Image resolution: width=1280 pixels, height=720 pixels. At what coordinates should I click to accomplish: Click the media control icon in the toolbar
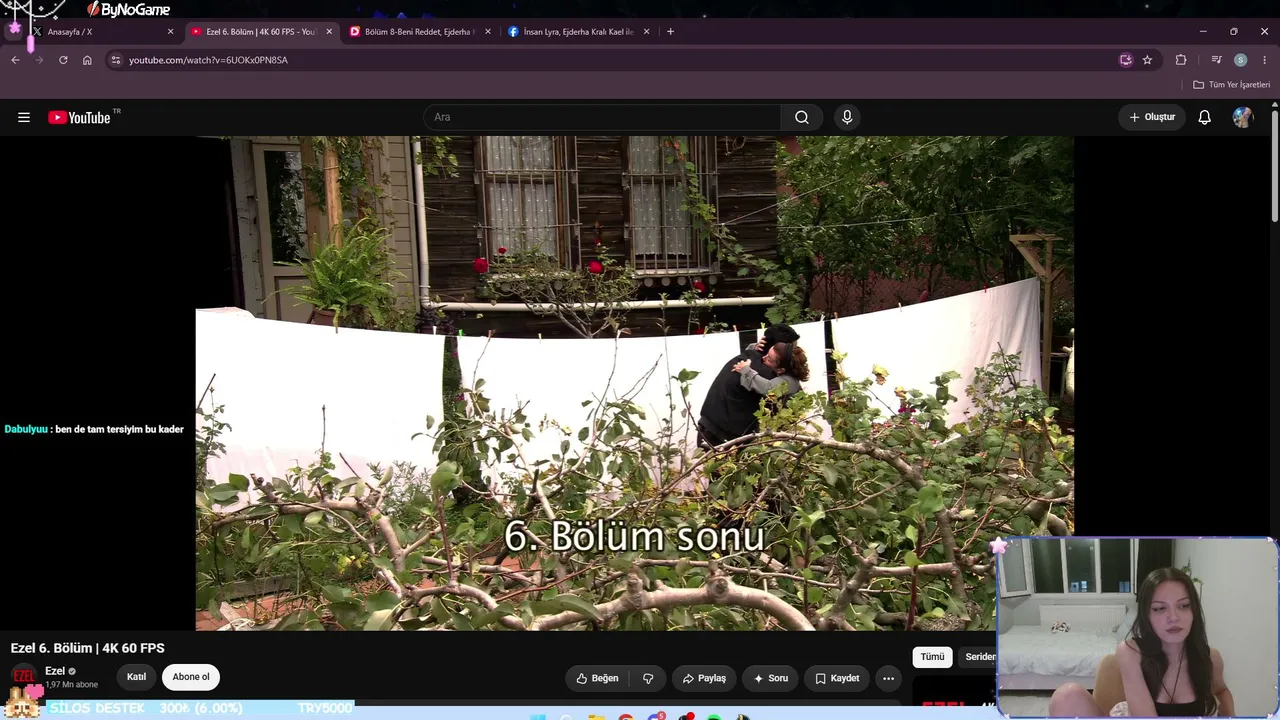click(x=1216, y=60)
